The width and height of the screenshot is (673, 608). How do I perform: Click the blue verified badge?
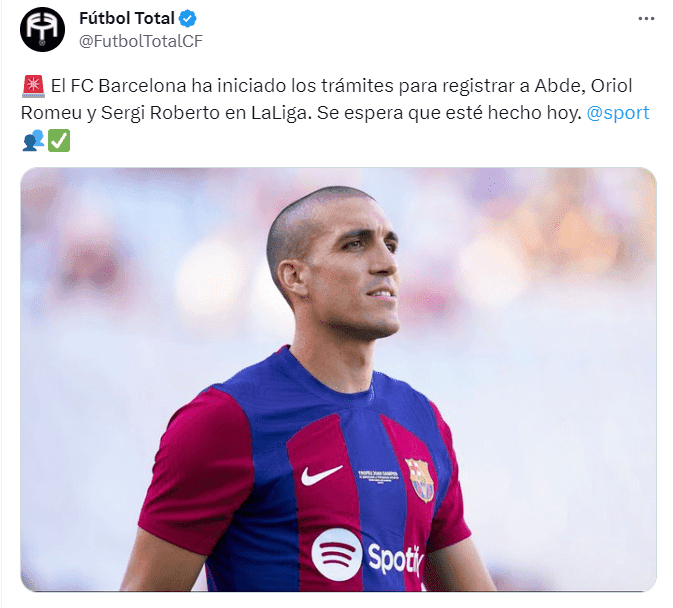188,19
